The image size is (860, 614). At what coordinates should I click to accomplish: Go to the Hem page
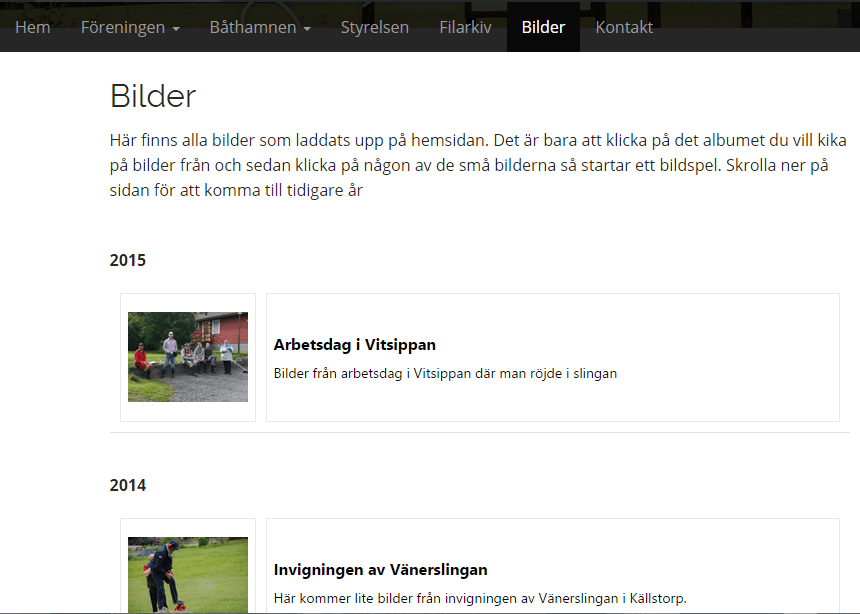tap(32, 27)
